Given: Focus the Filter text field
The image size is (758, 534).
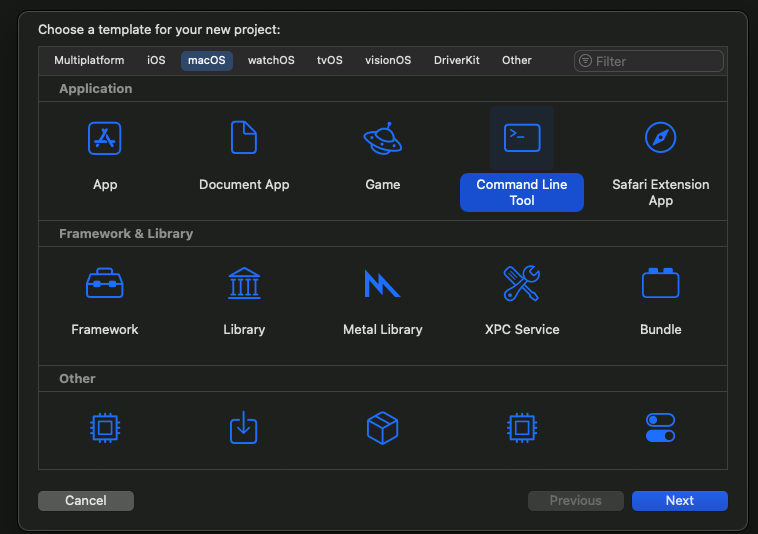Looking at the screenshot, I should pyautogui.click(x=649, y=61).
